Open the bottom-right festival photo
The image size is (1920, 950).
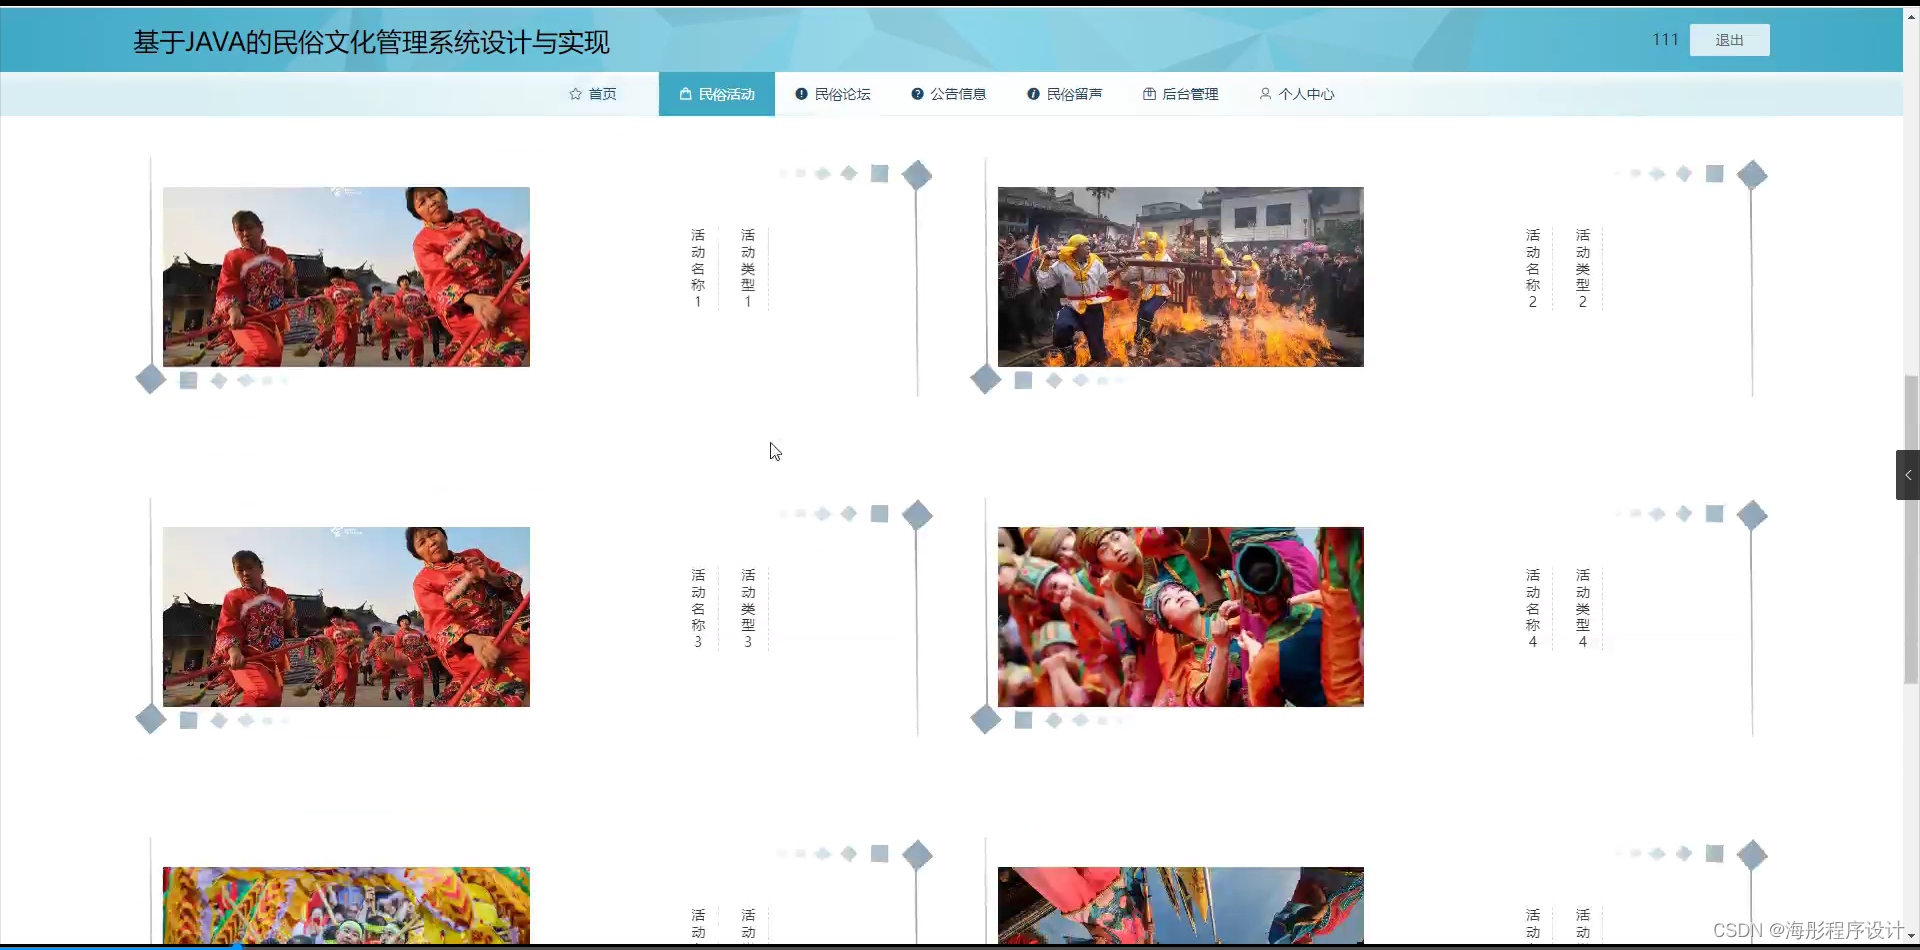(1180, 905)
